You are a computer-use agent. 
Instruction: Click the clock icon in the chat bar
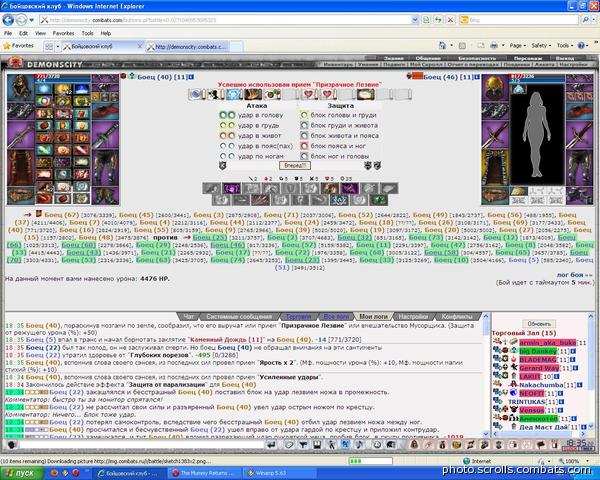click(x=377, y=444)
